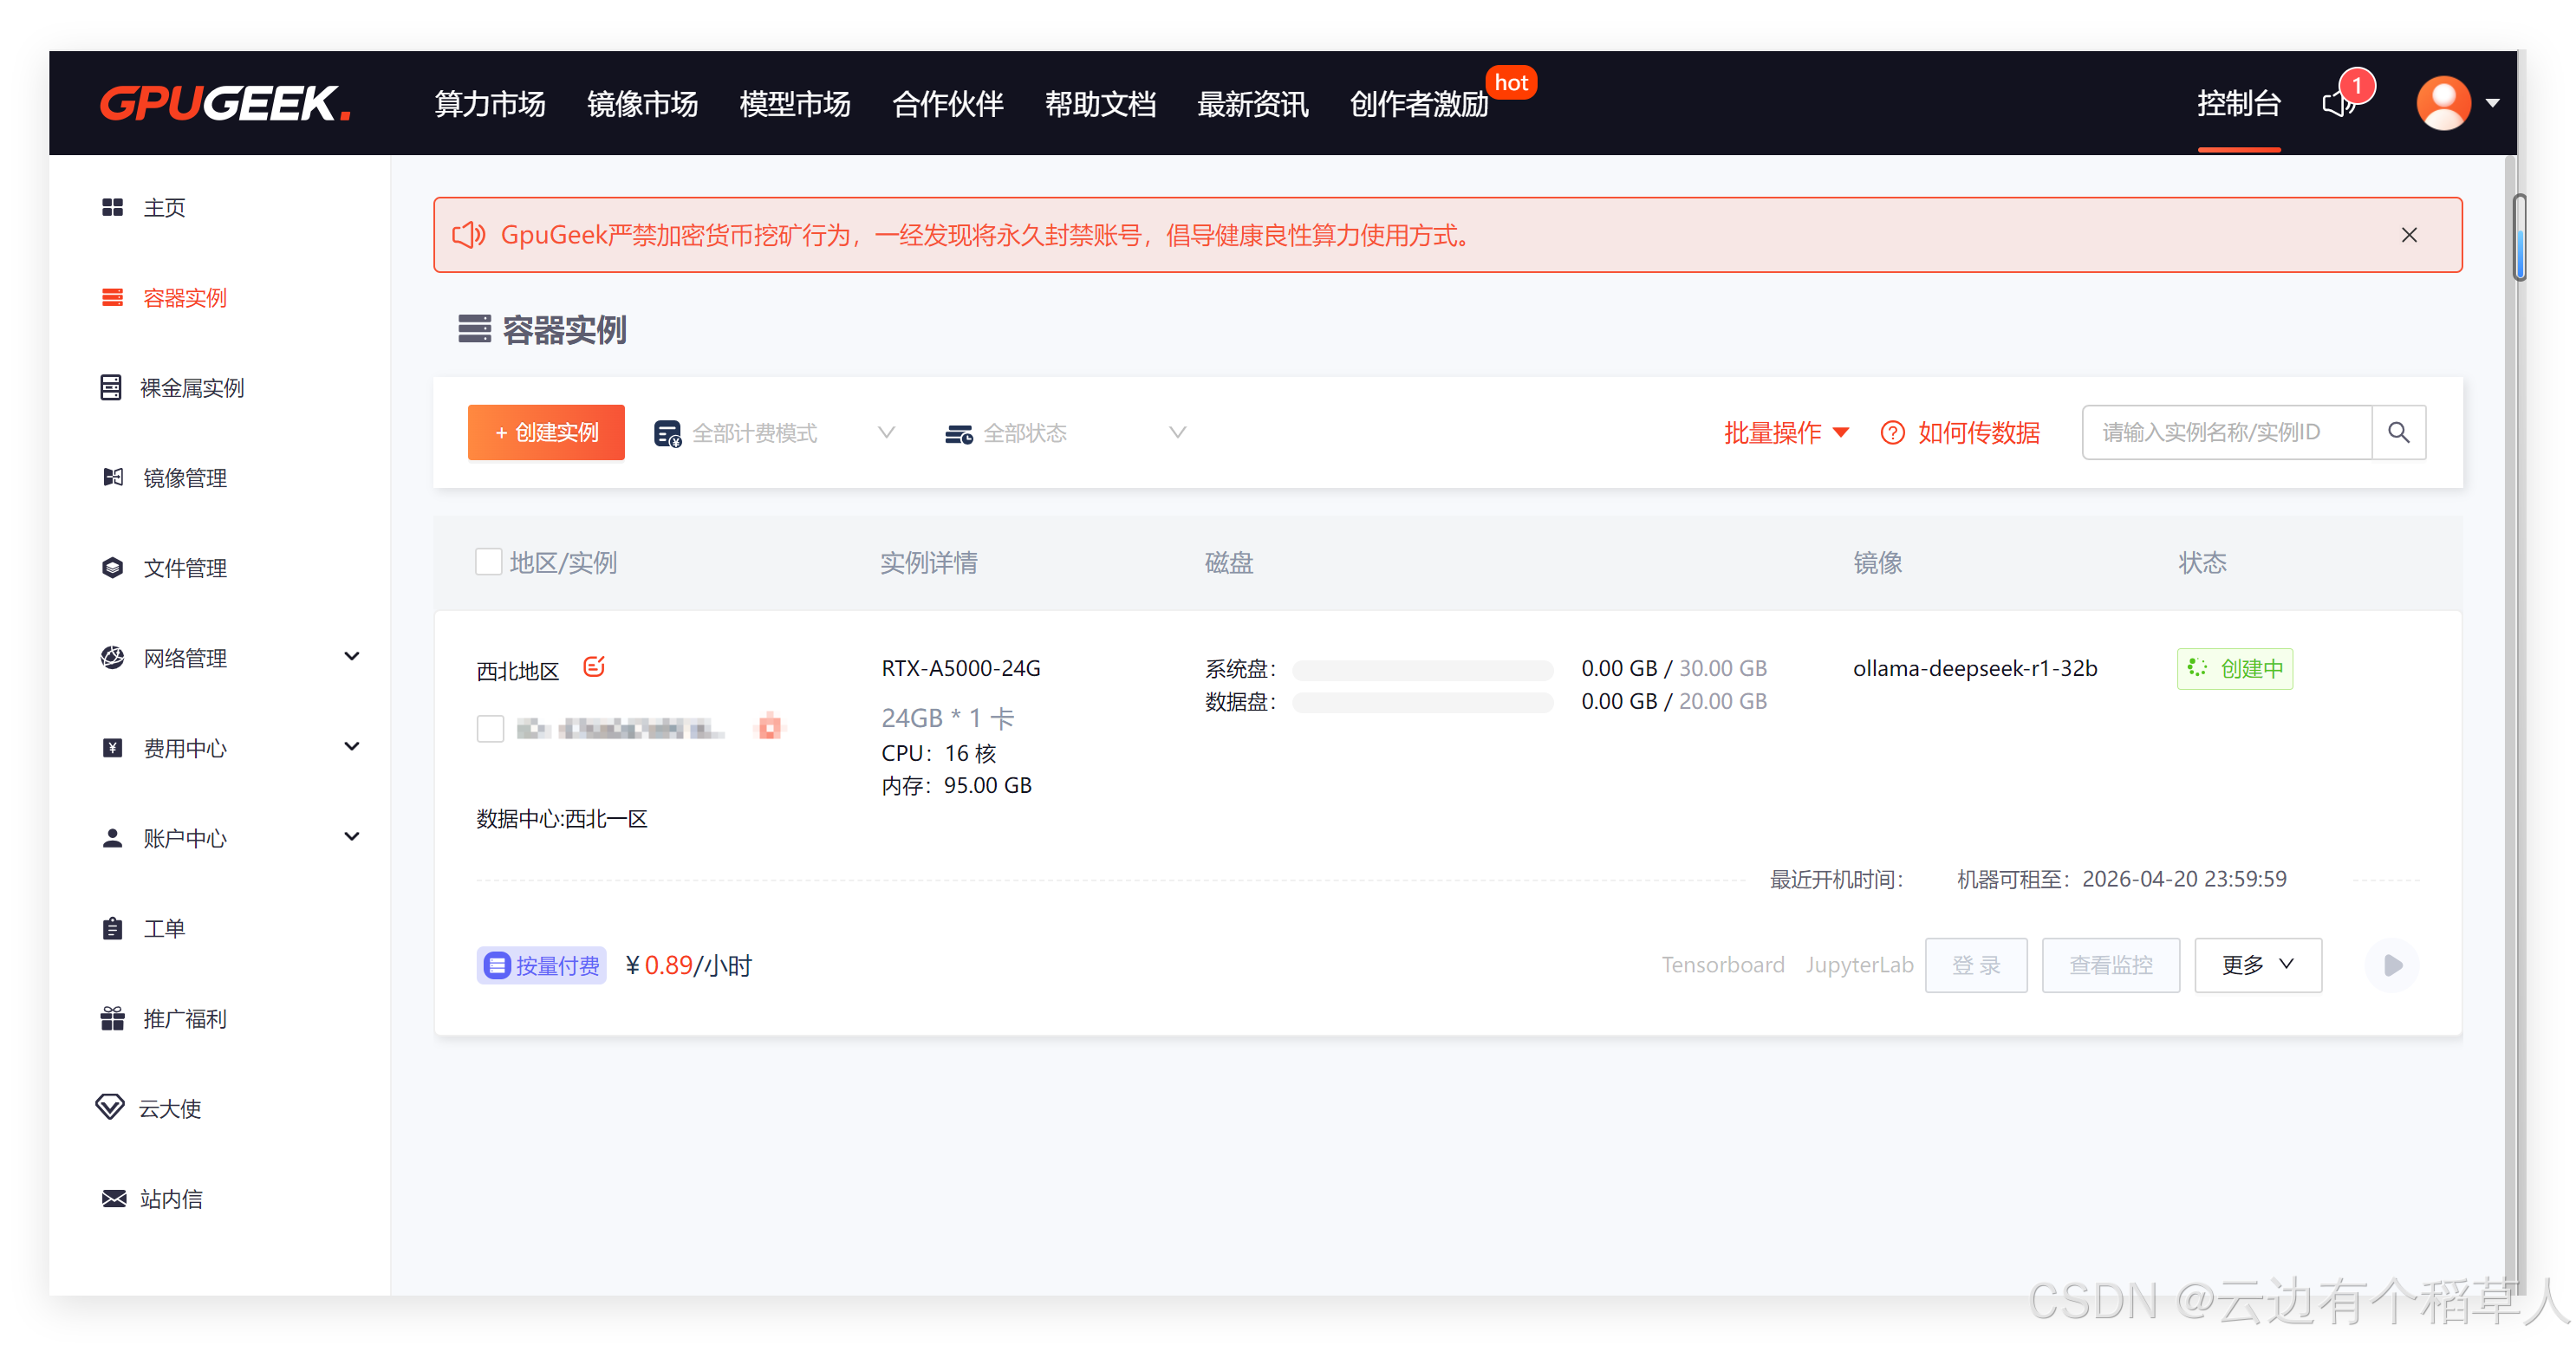Click the copy icon beside the instance ID
Screen dimensions: 2576x1345
tap(769, 727)
